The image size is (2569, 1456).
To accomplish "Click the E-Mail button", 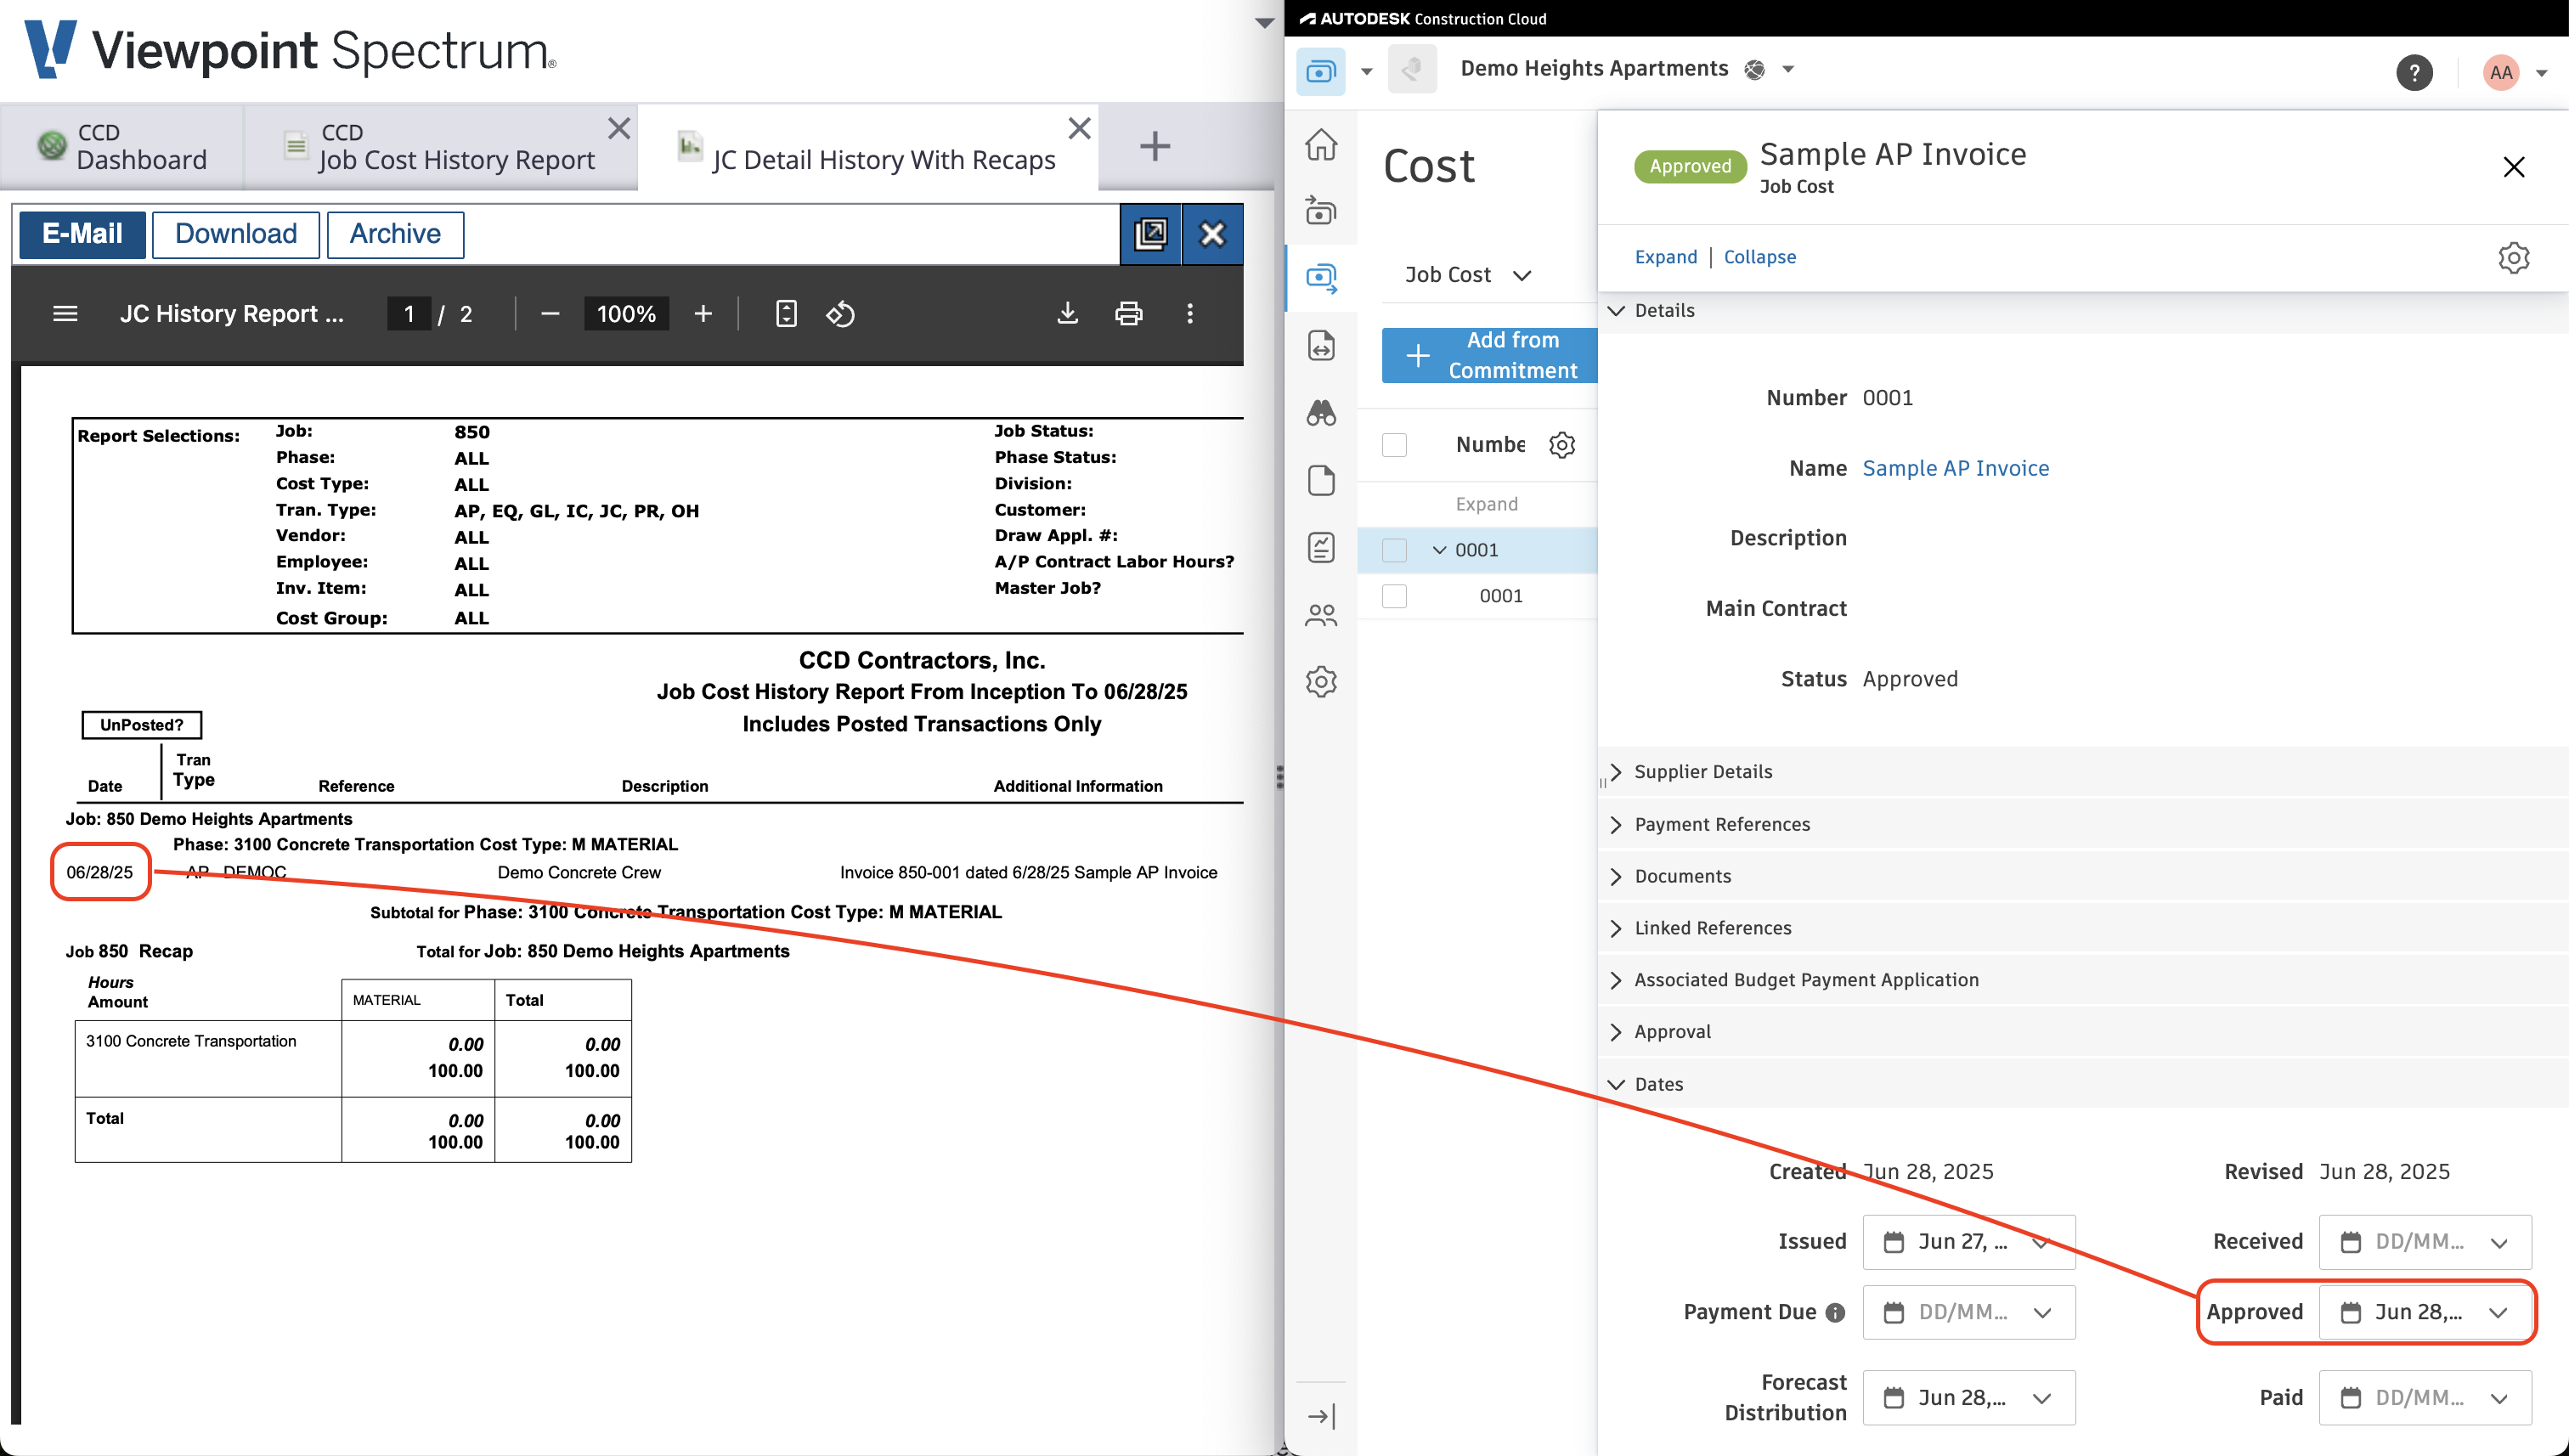I will pos(82,234).
